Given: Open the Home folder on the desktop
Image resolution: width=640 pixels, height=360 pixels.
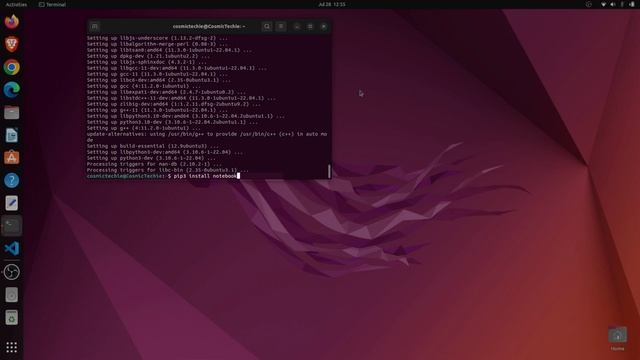Looking at the screenshot, I should coord(617,338).
